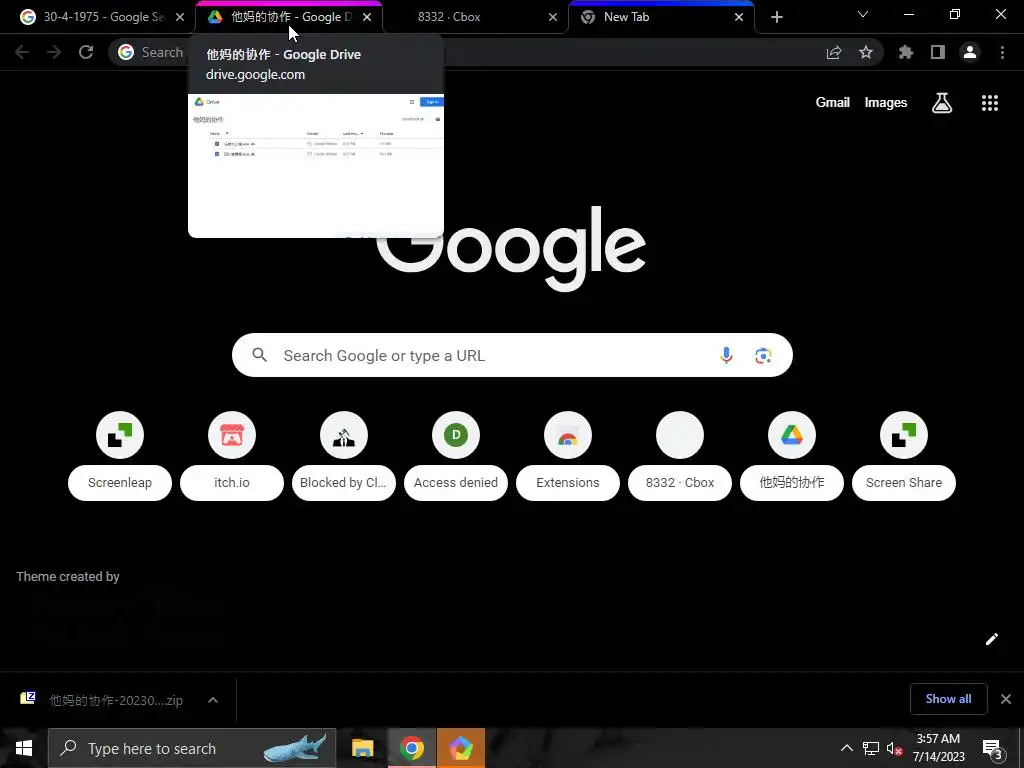Open the Extensions shortcut tile
The width and height of the screenshot is (1024, 768).
click(568, 456)
